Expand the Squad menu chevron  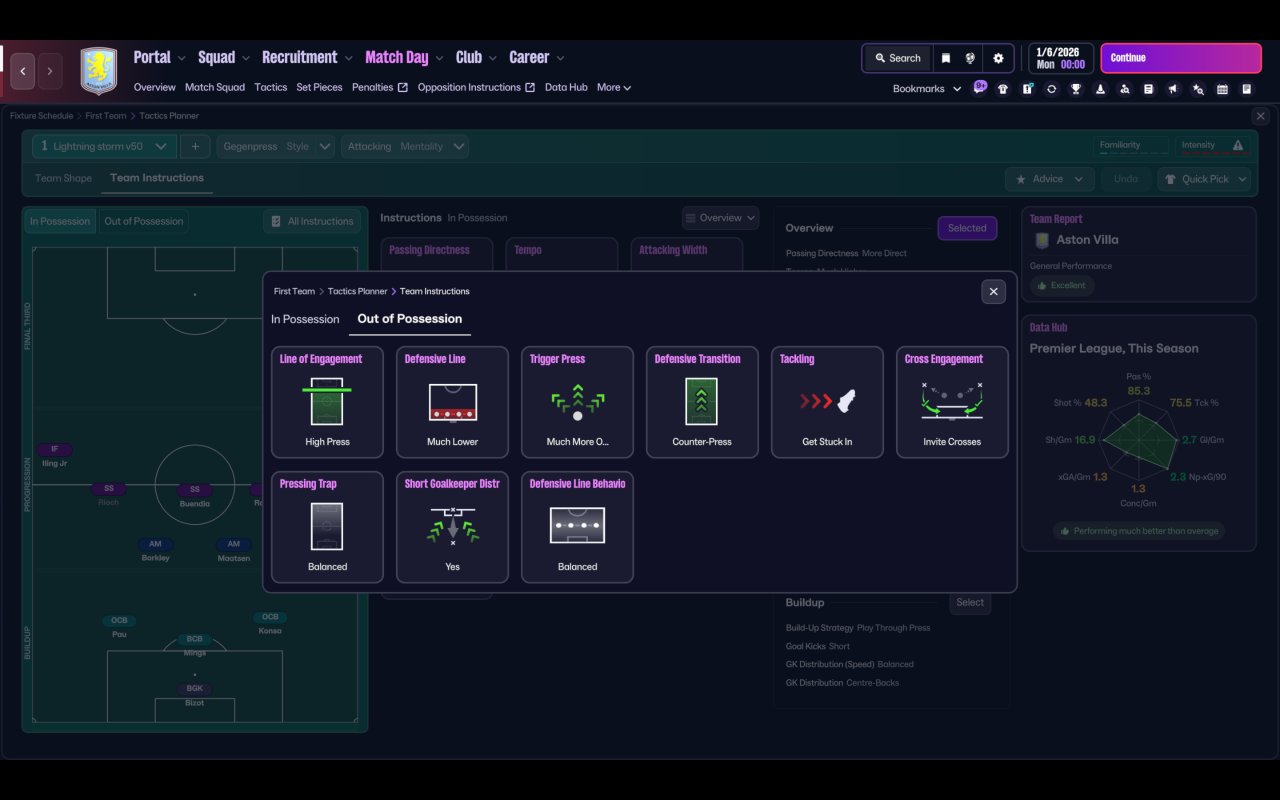coord(245,59)
